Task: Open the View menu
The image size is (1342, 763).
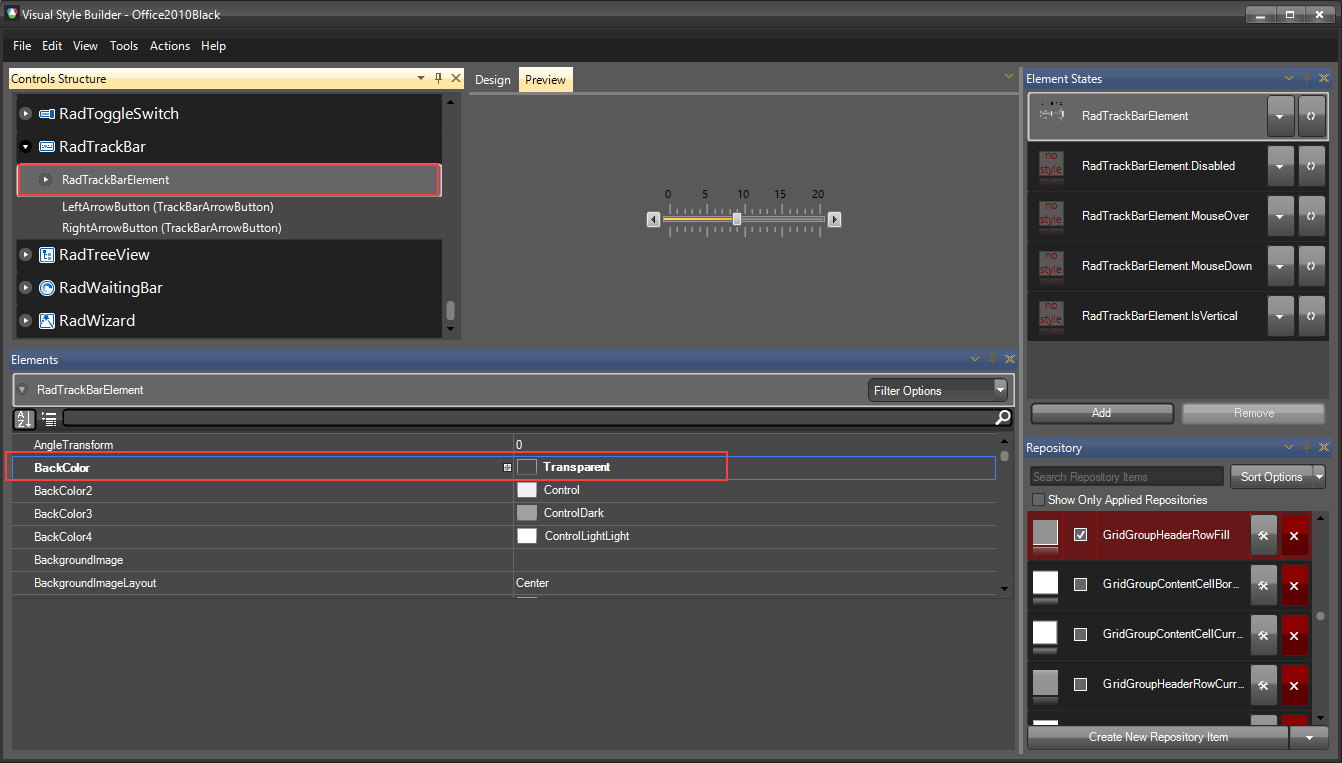Action: tap(86, 46)
